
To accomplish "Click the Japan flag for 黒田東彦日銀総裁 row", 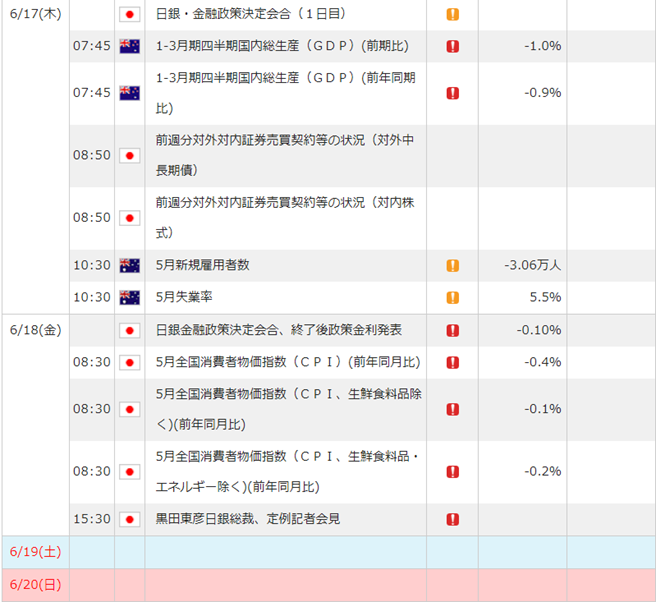I will 130,520.
